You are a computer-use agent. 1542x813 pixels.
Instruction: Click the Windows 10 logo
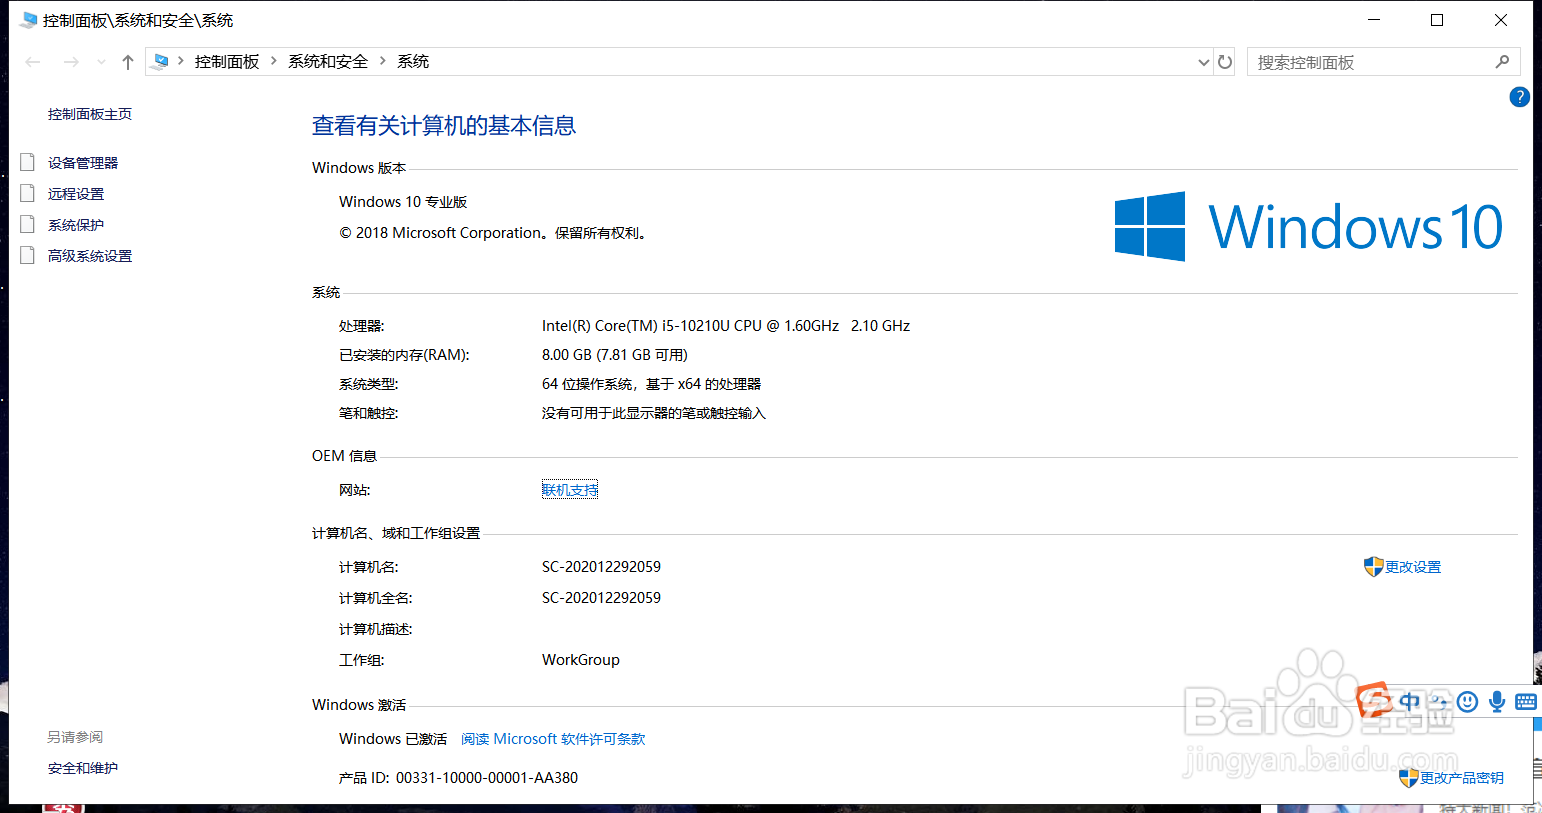[1309, 227]
